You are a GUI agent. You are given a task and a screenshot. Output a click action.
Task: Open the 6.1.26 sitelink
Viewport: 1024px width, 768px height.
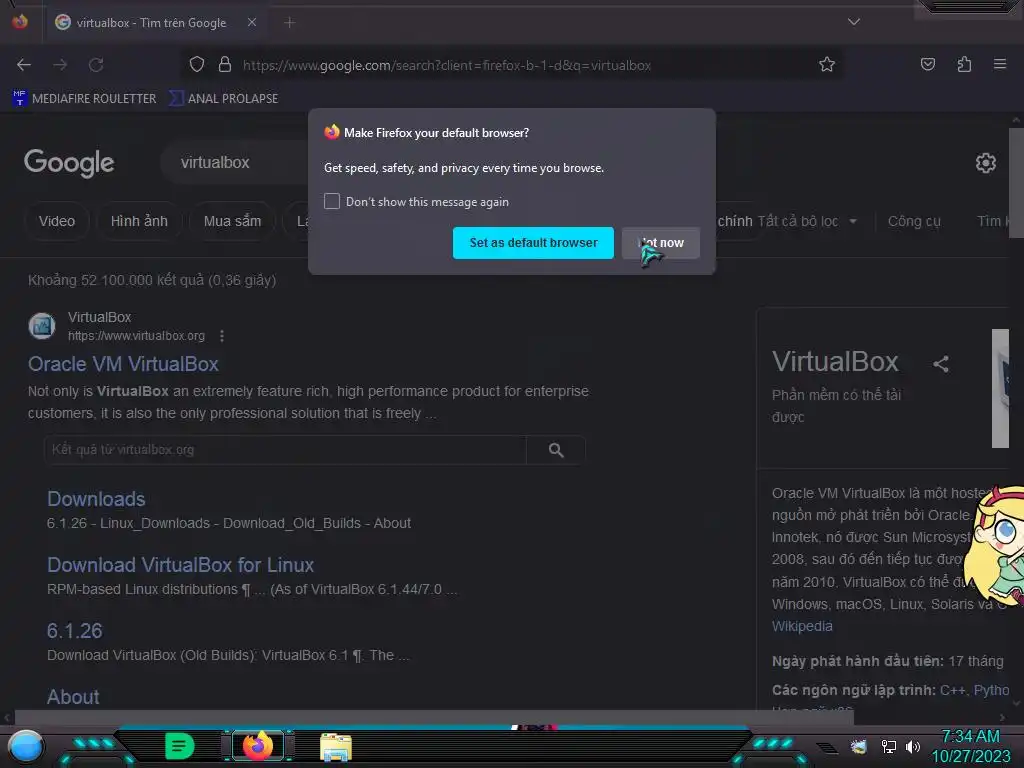coord(74,631)
